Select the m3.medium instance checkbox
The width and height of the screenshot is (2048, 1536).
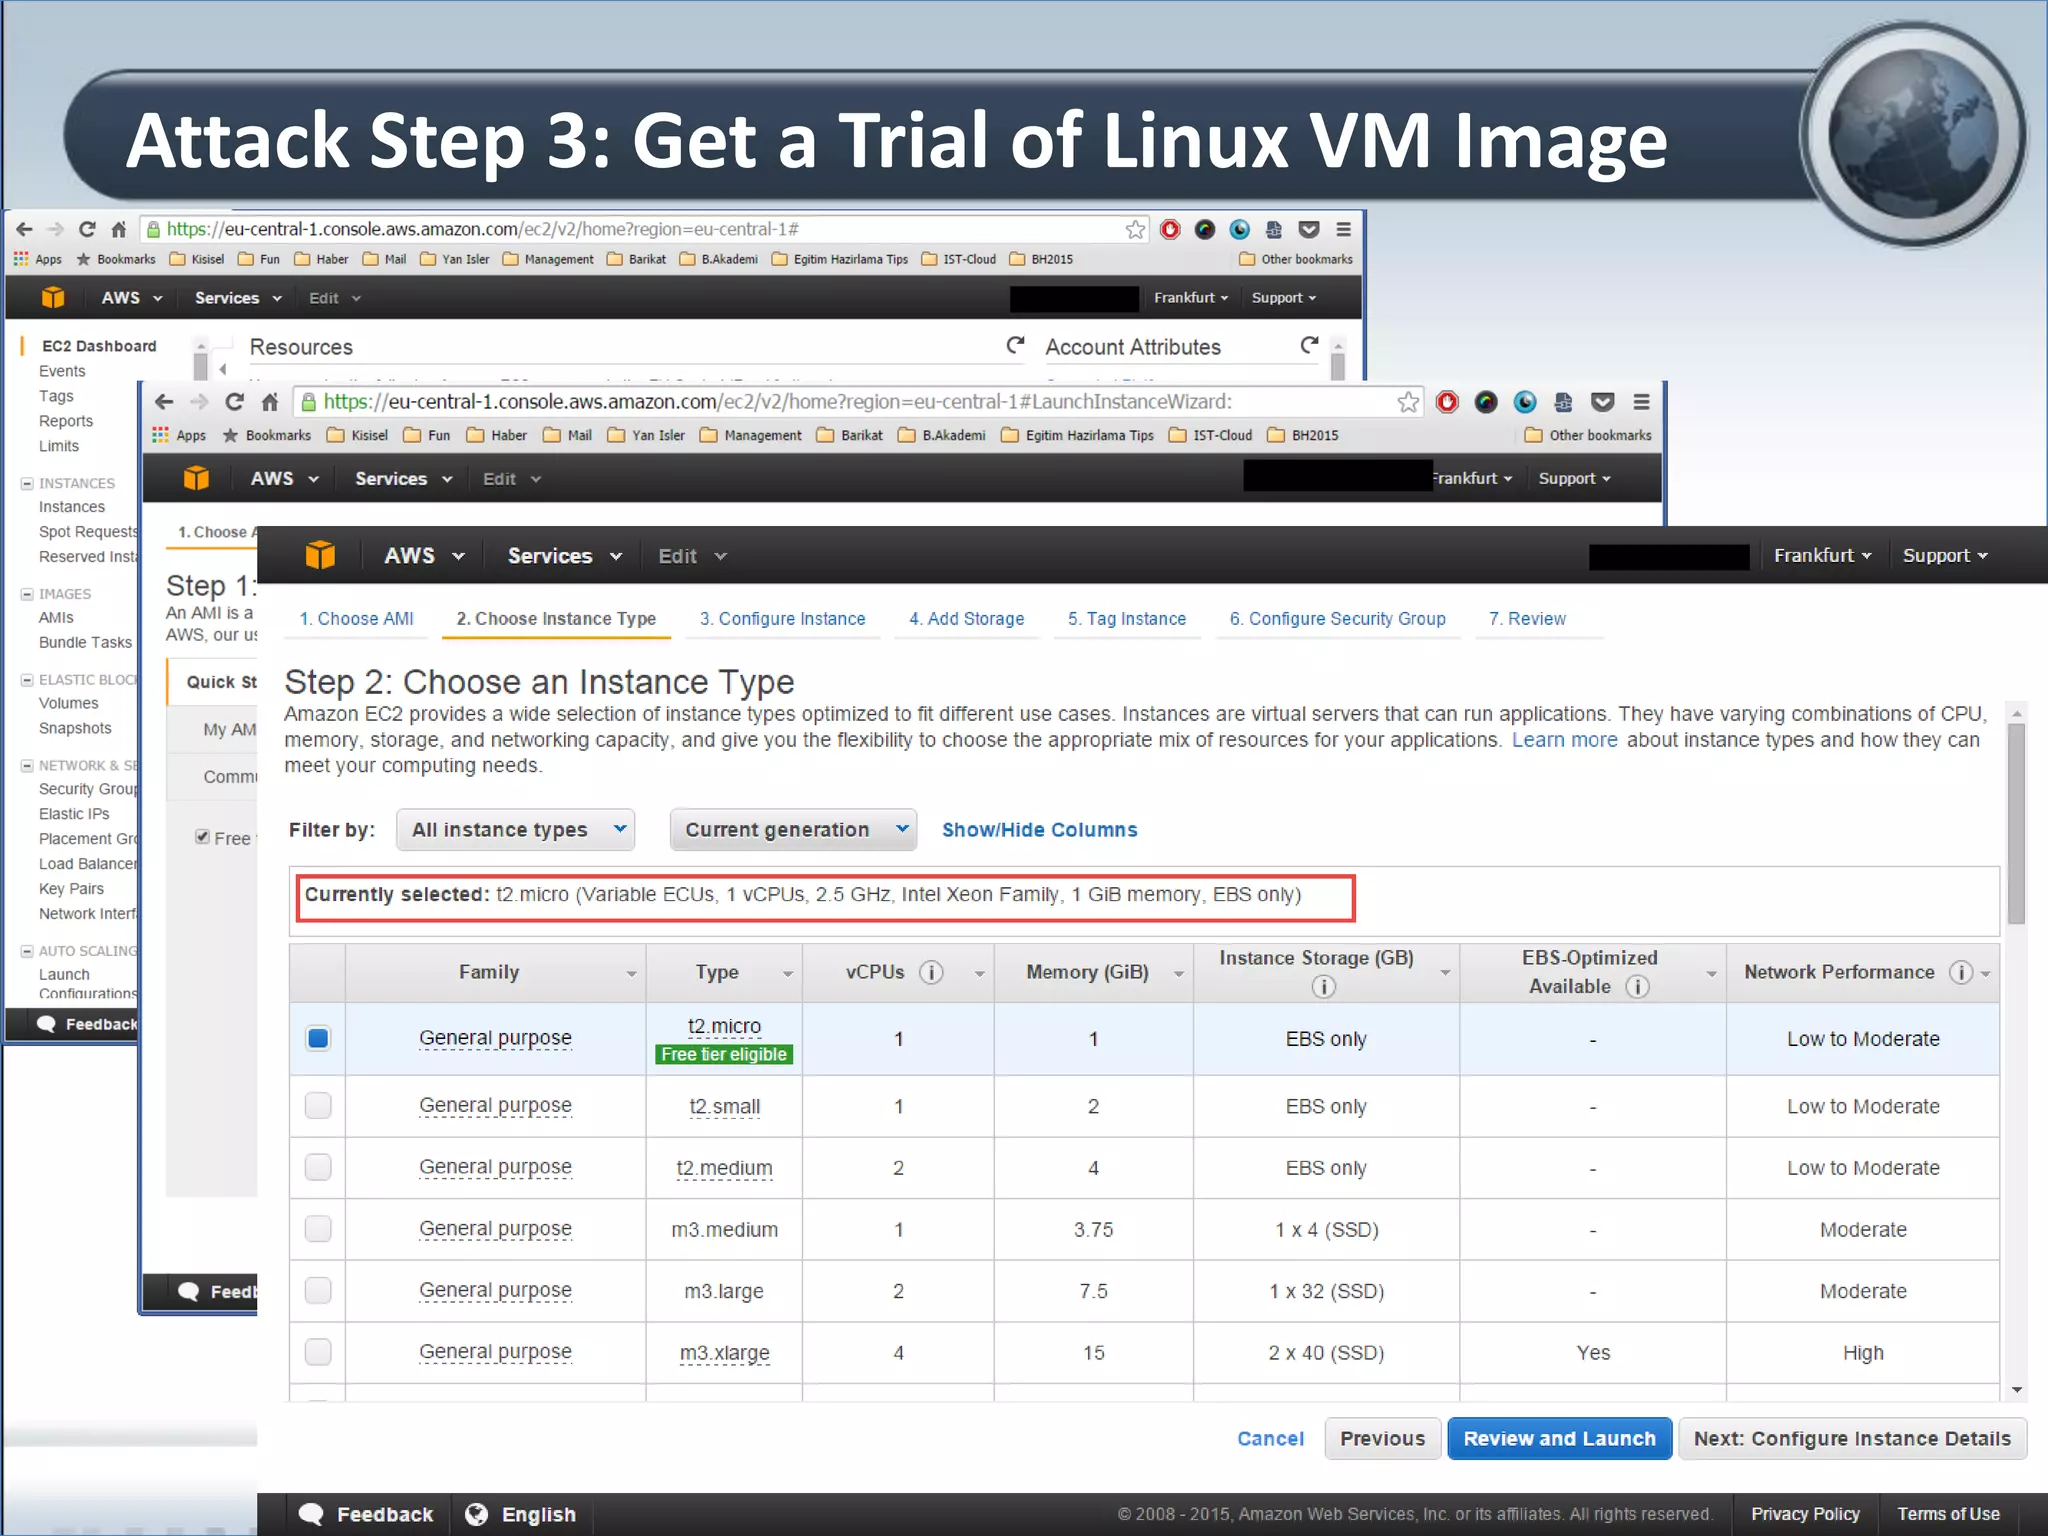coord(318,1229)
